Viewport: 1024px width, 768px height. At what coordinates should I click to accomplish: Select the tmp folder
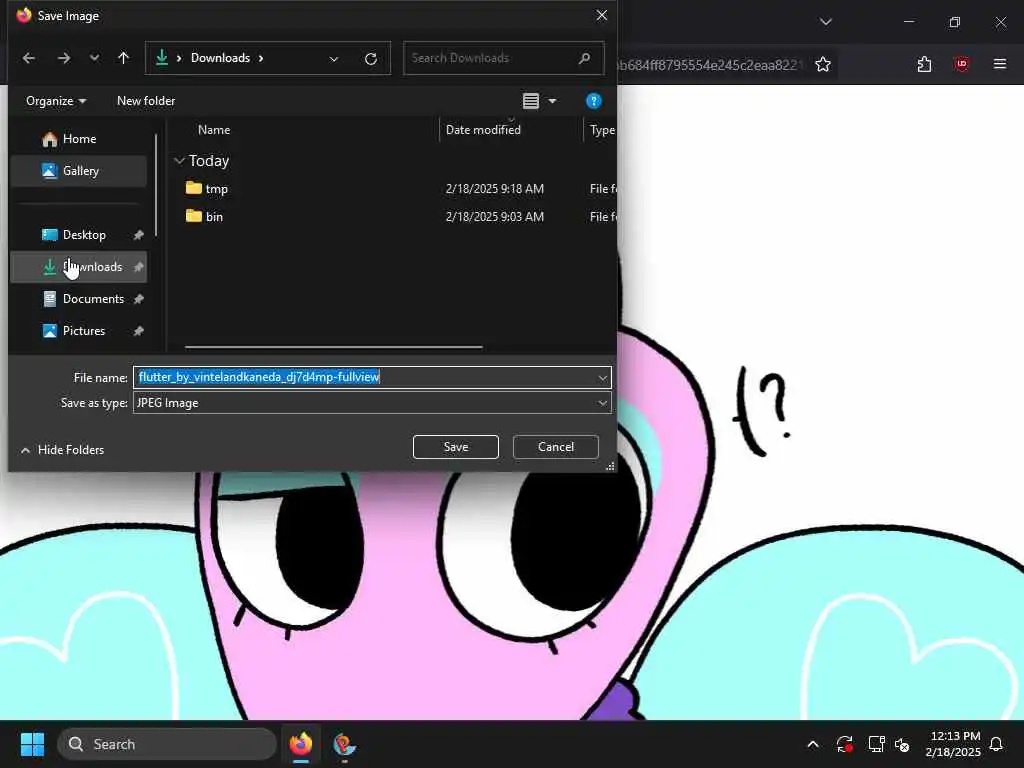[206, 189]
